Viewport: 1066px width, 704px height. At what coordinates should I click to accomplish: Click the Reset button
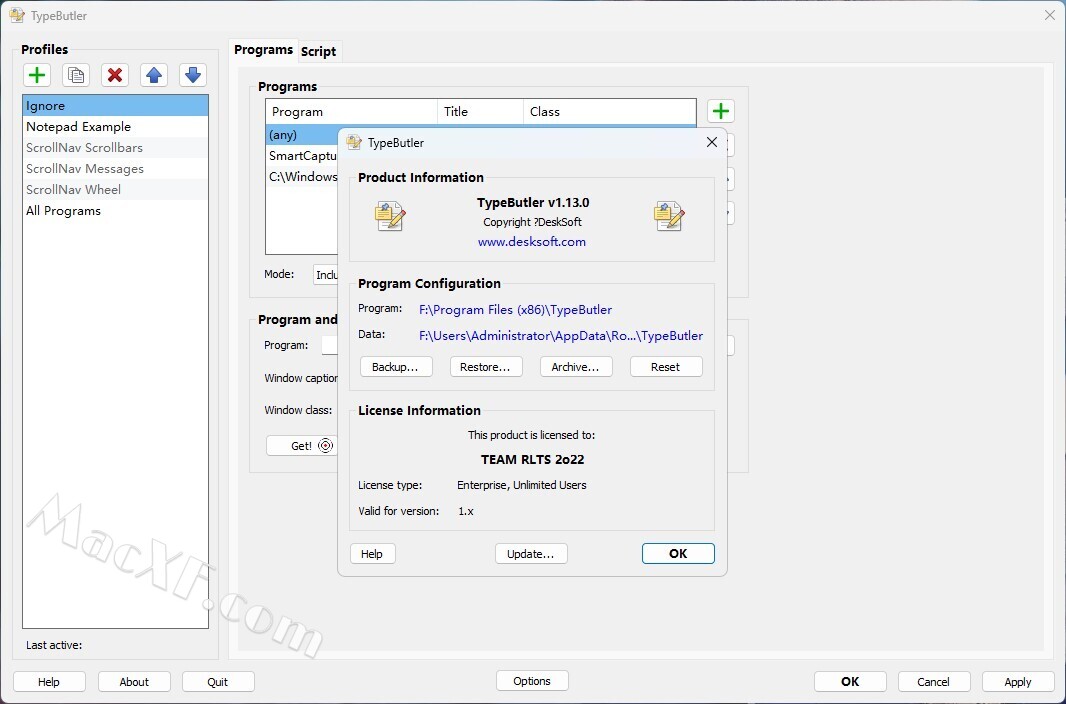coord(666,367)
